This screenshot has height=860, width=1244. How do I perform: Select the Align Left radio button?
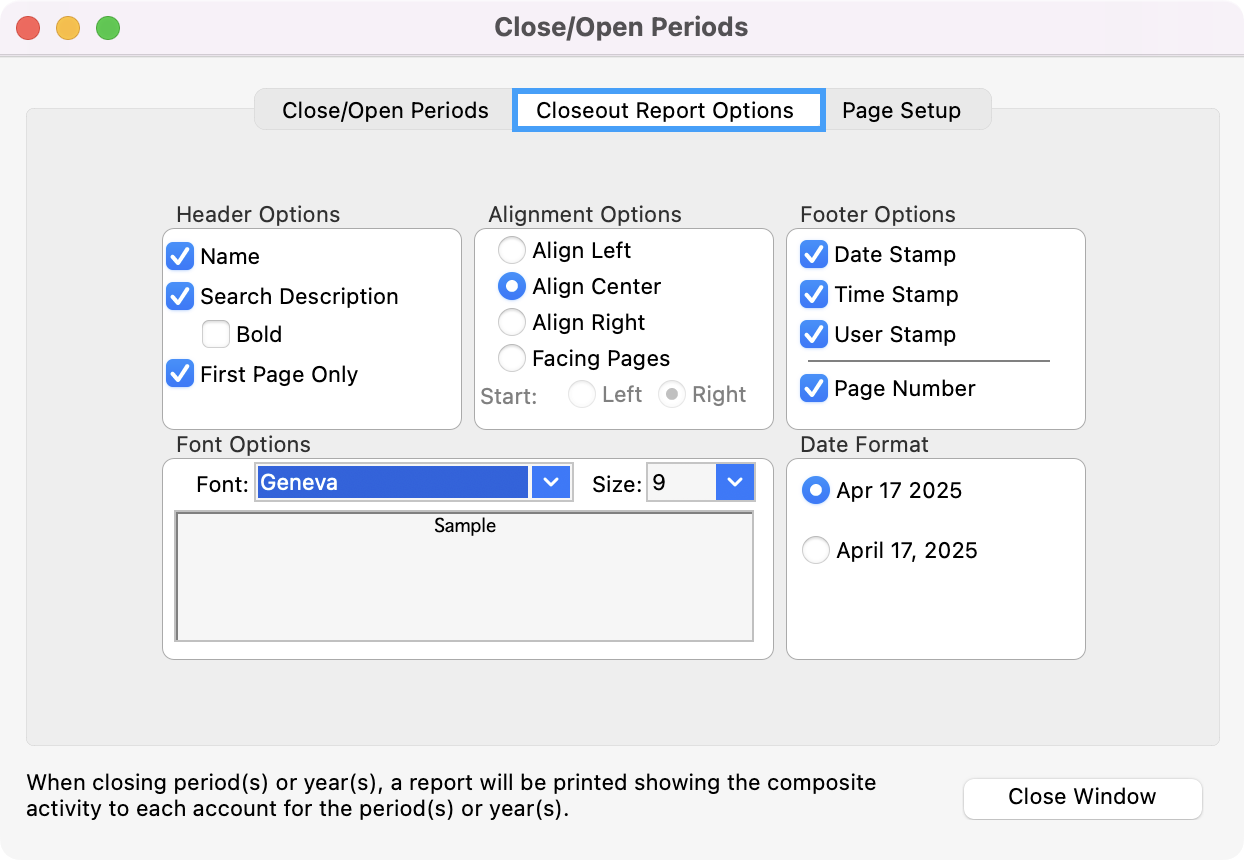coord(511,250)
